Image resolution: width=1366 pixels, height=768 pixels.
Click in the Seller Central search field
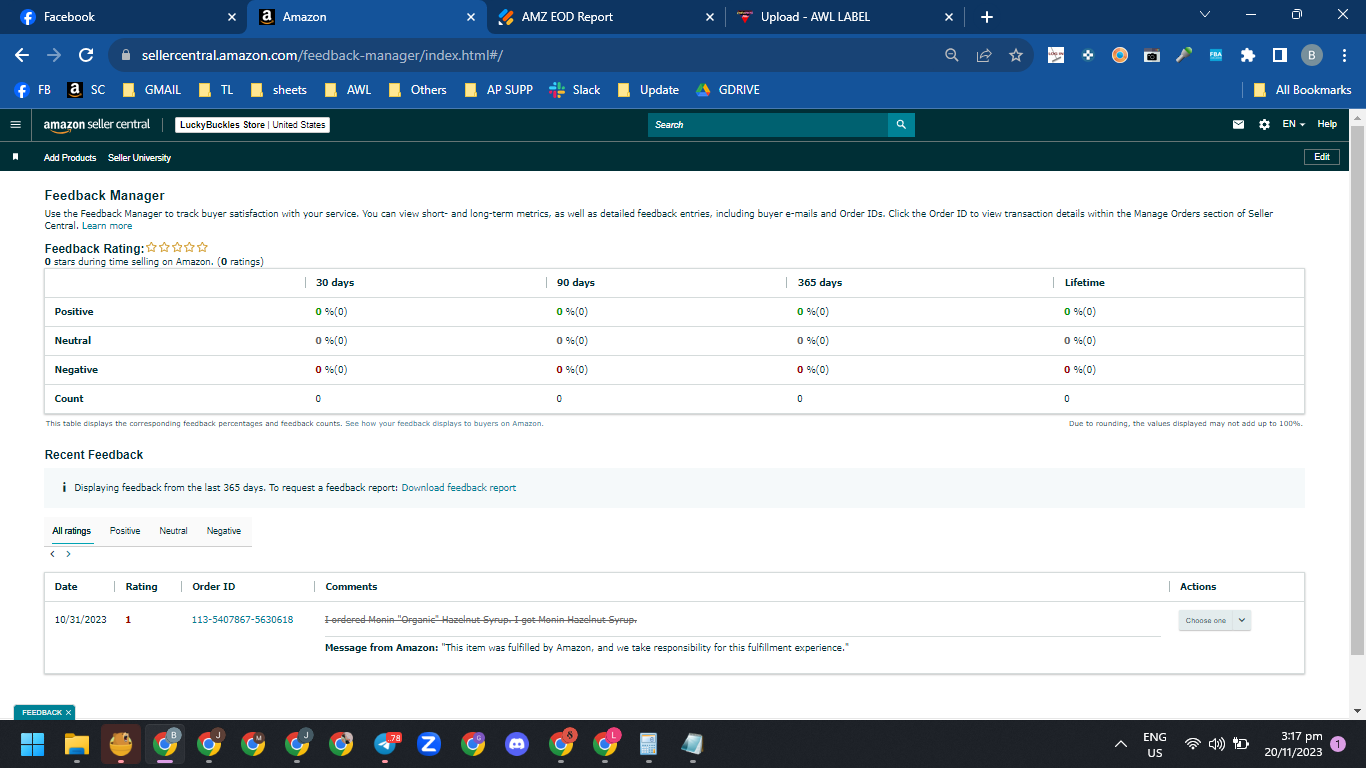pyautogui.click(x=768, y=125)
